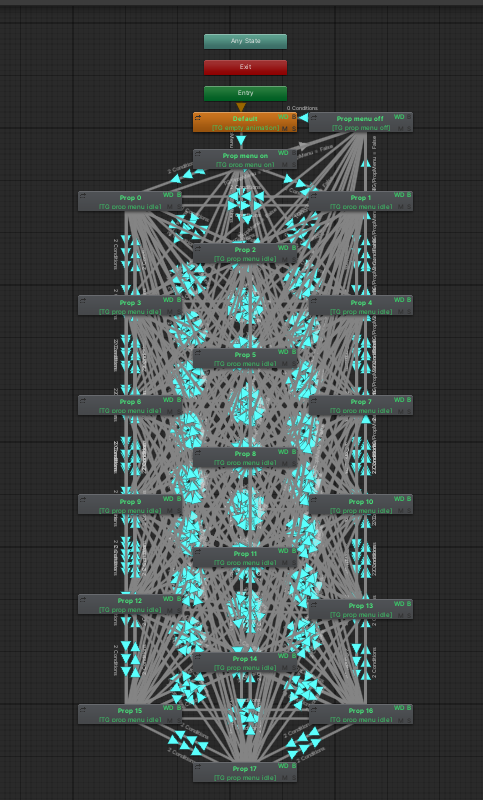Select the Prop 0 state name
The image size is (483, 800).
(x=131, y=198)
